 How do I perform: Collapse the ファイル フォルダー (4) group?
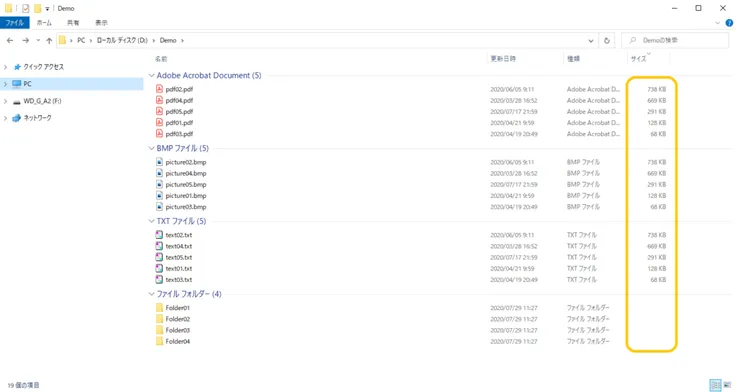152,294
